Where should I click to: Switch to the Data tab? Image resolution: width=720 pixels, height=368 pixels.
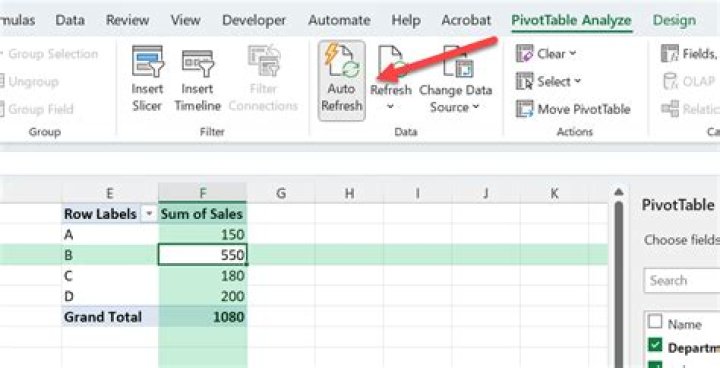pyautogui.click(x=70, y=20)
